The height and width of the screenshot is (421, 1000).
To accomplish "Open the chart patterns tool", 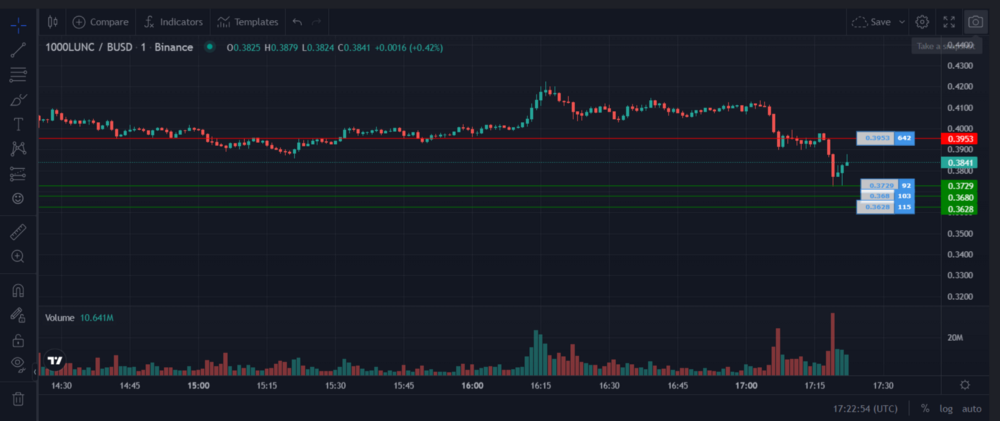I will tap(18, 149).
